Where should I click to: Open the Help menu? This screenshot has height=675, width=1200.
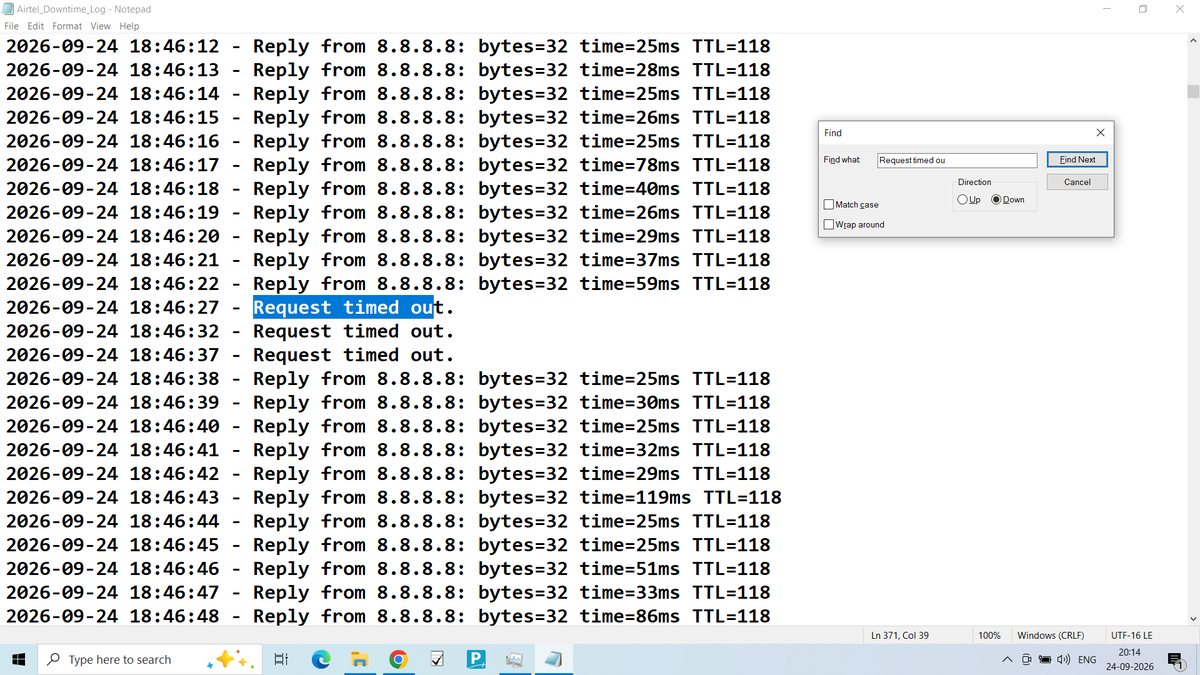(130, 26)
